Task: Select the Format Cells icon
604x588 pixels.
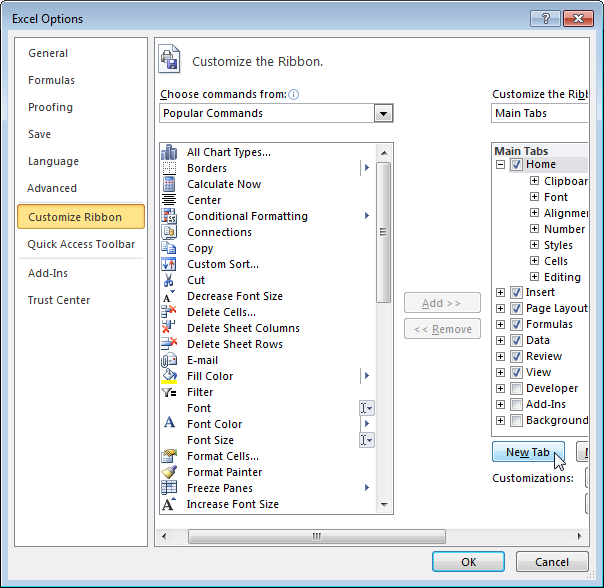Action: click(x=169, y=456)
